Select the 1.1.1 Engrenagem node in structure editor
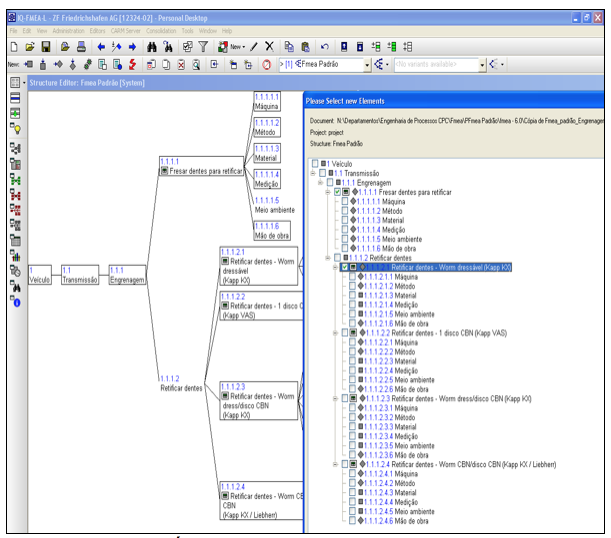The width and height of the screenshot is (611, 538). click(127, 275)
